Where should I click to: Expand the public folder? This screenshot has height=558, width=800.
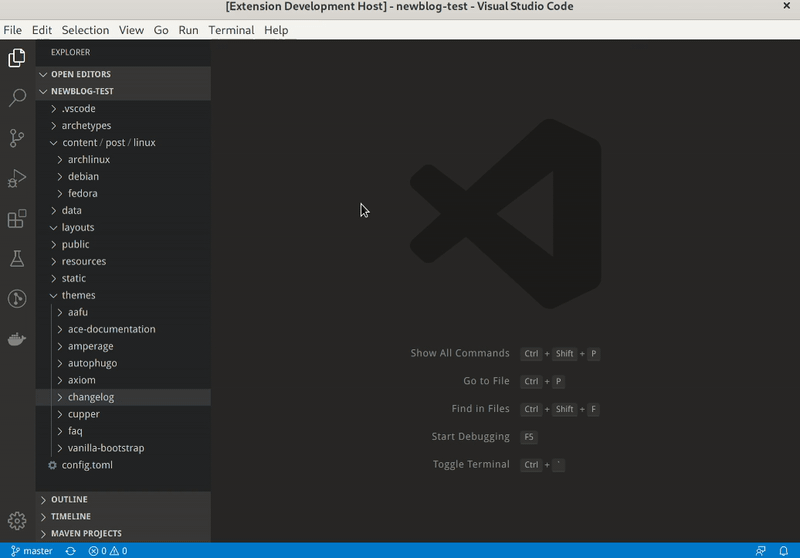click(x=123, y=244)
